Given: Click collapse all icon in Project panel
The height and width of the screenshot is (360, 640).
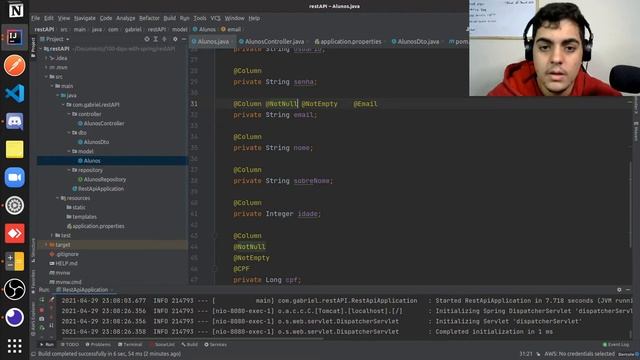Looking at the screenshot, I should click(x=164, y=39).
